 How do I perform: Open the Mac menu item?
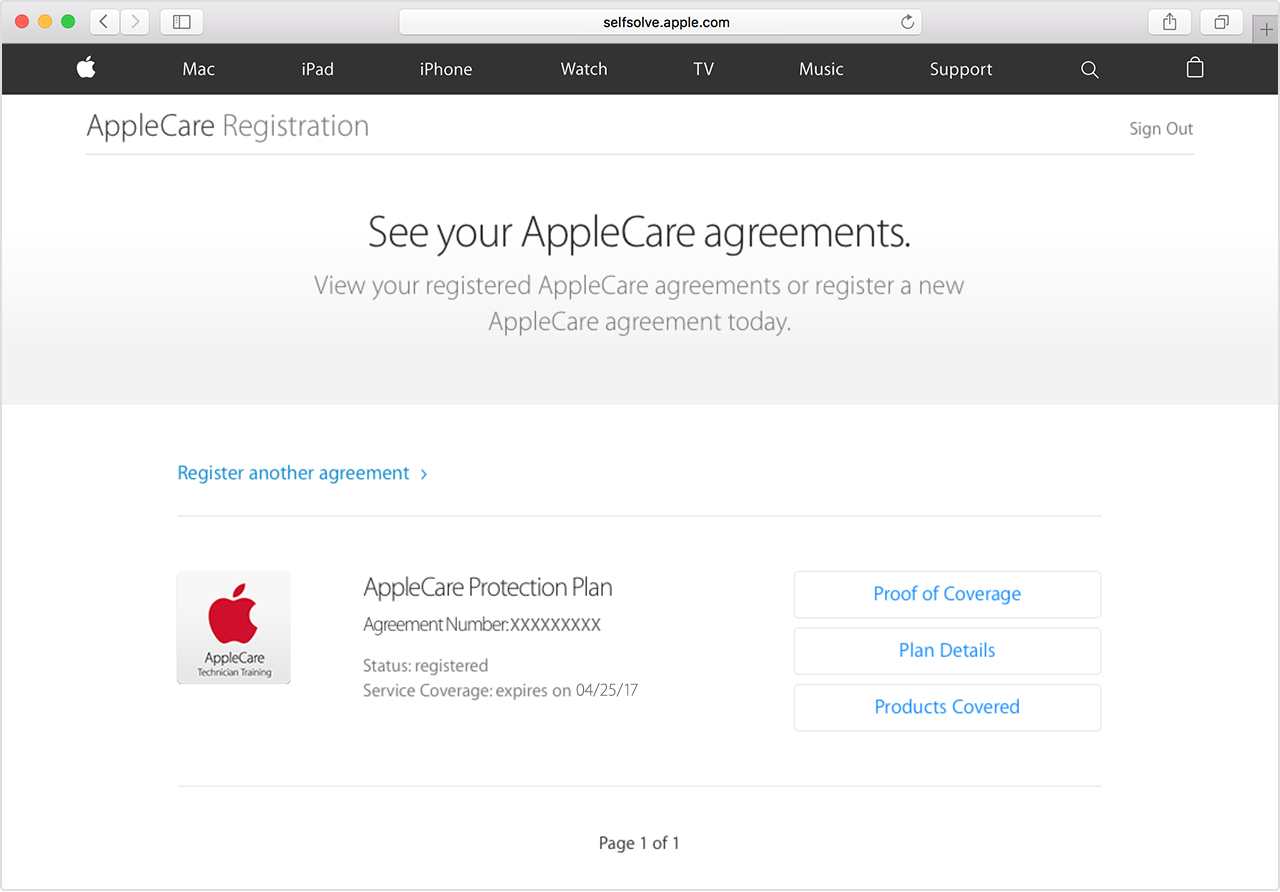pos(198,69)
